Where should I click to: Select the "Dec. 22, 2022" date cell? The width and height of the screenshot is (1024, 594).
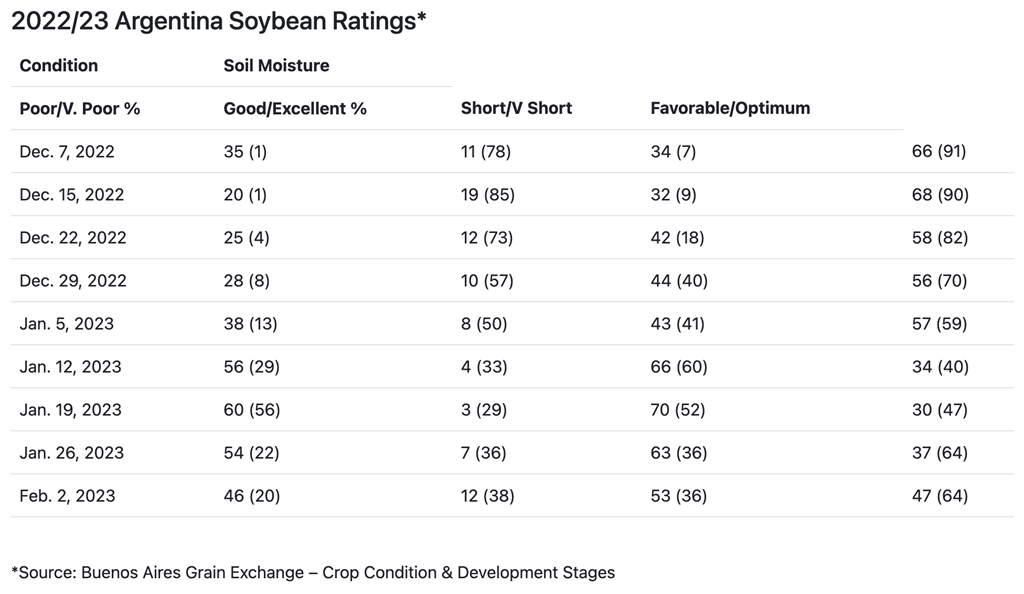(73, 238)
